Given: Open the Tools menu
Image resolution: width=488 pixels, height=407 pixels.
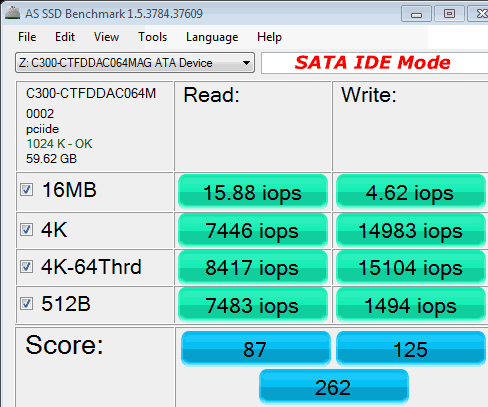Looking at the screenshot, I should pyautogui.click(x=153, y=37).
